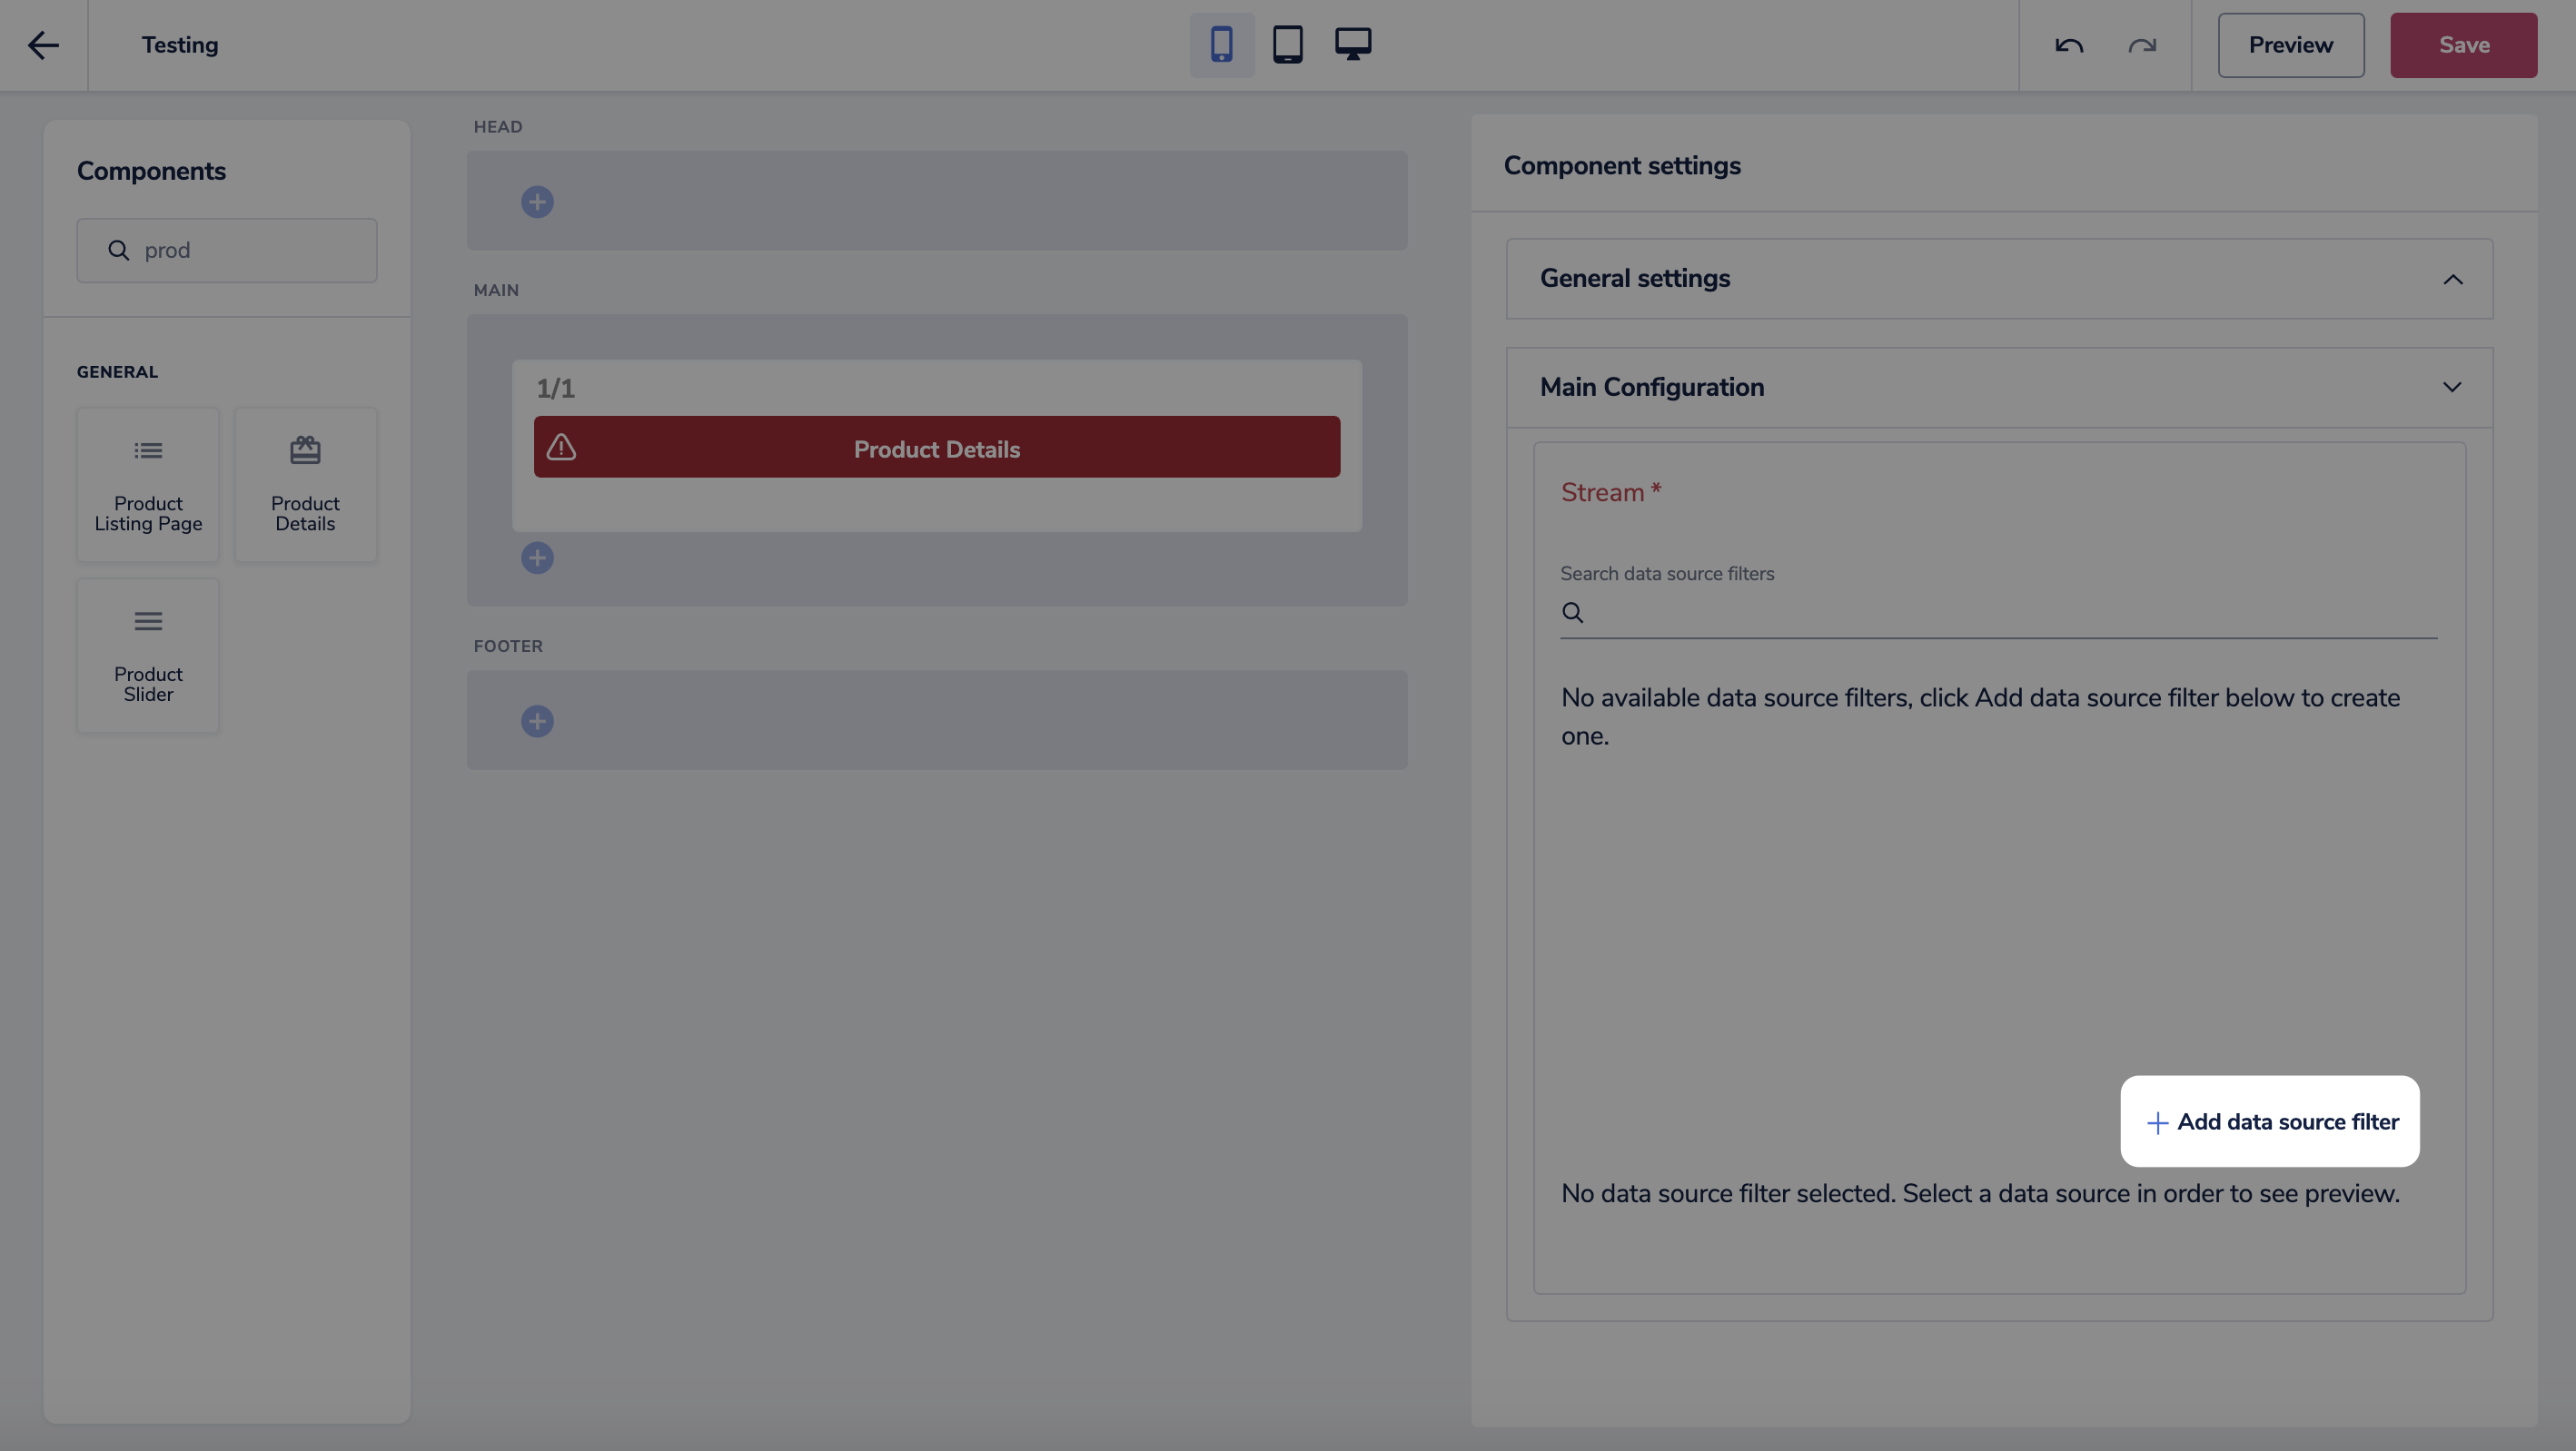Click the undo icon
Image resolution: width=2576 pixels, height=1451 pixels.
tap(2069, 46)
